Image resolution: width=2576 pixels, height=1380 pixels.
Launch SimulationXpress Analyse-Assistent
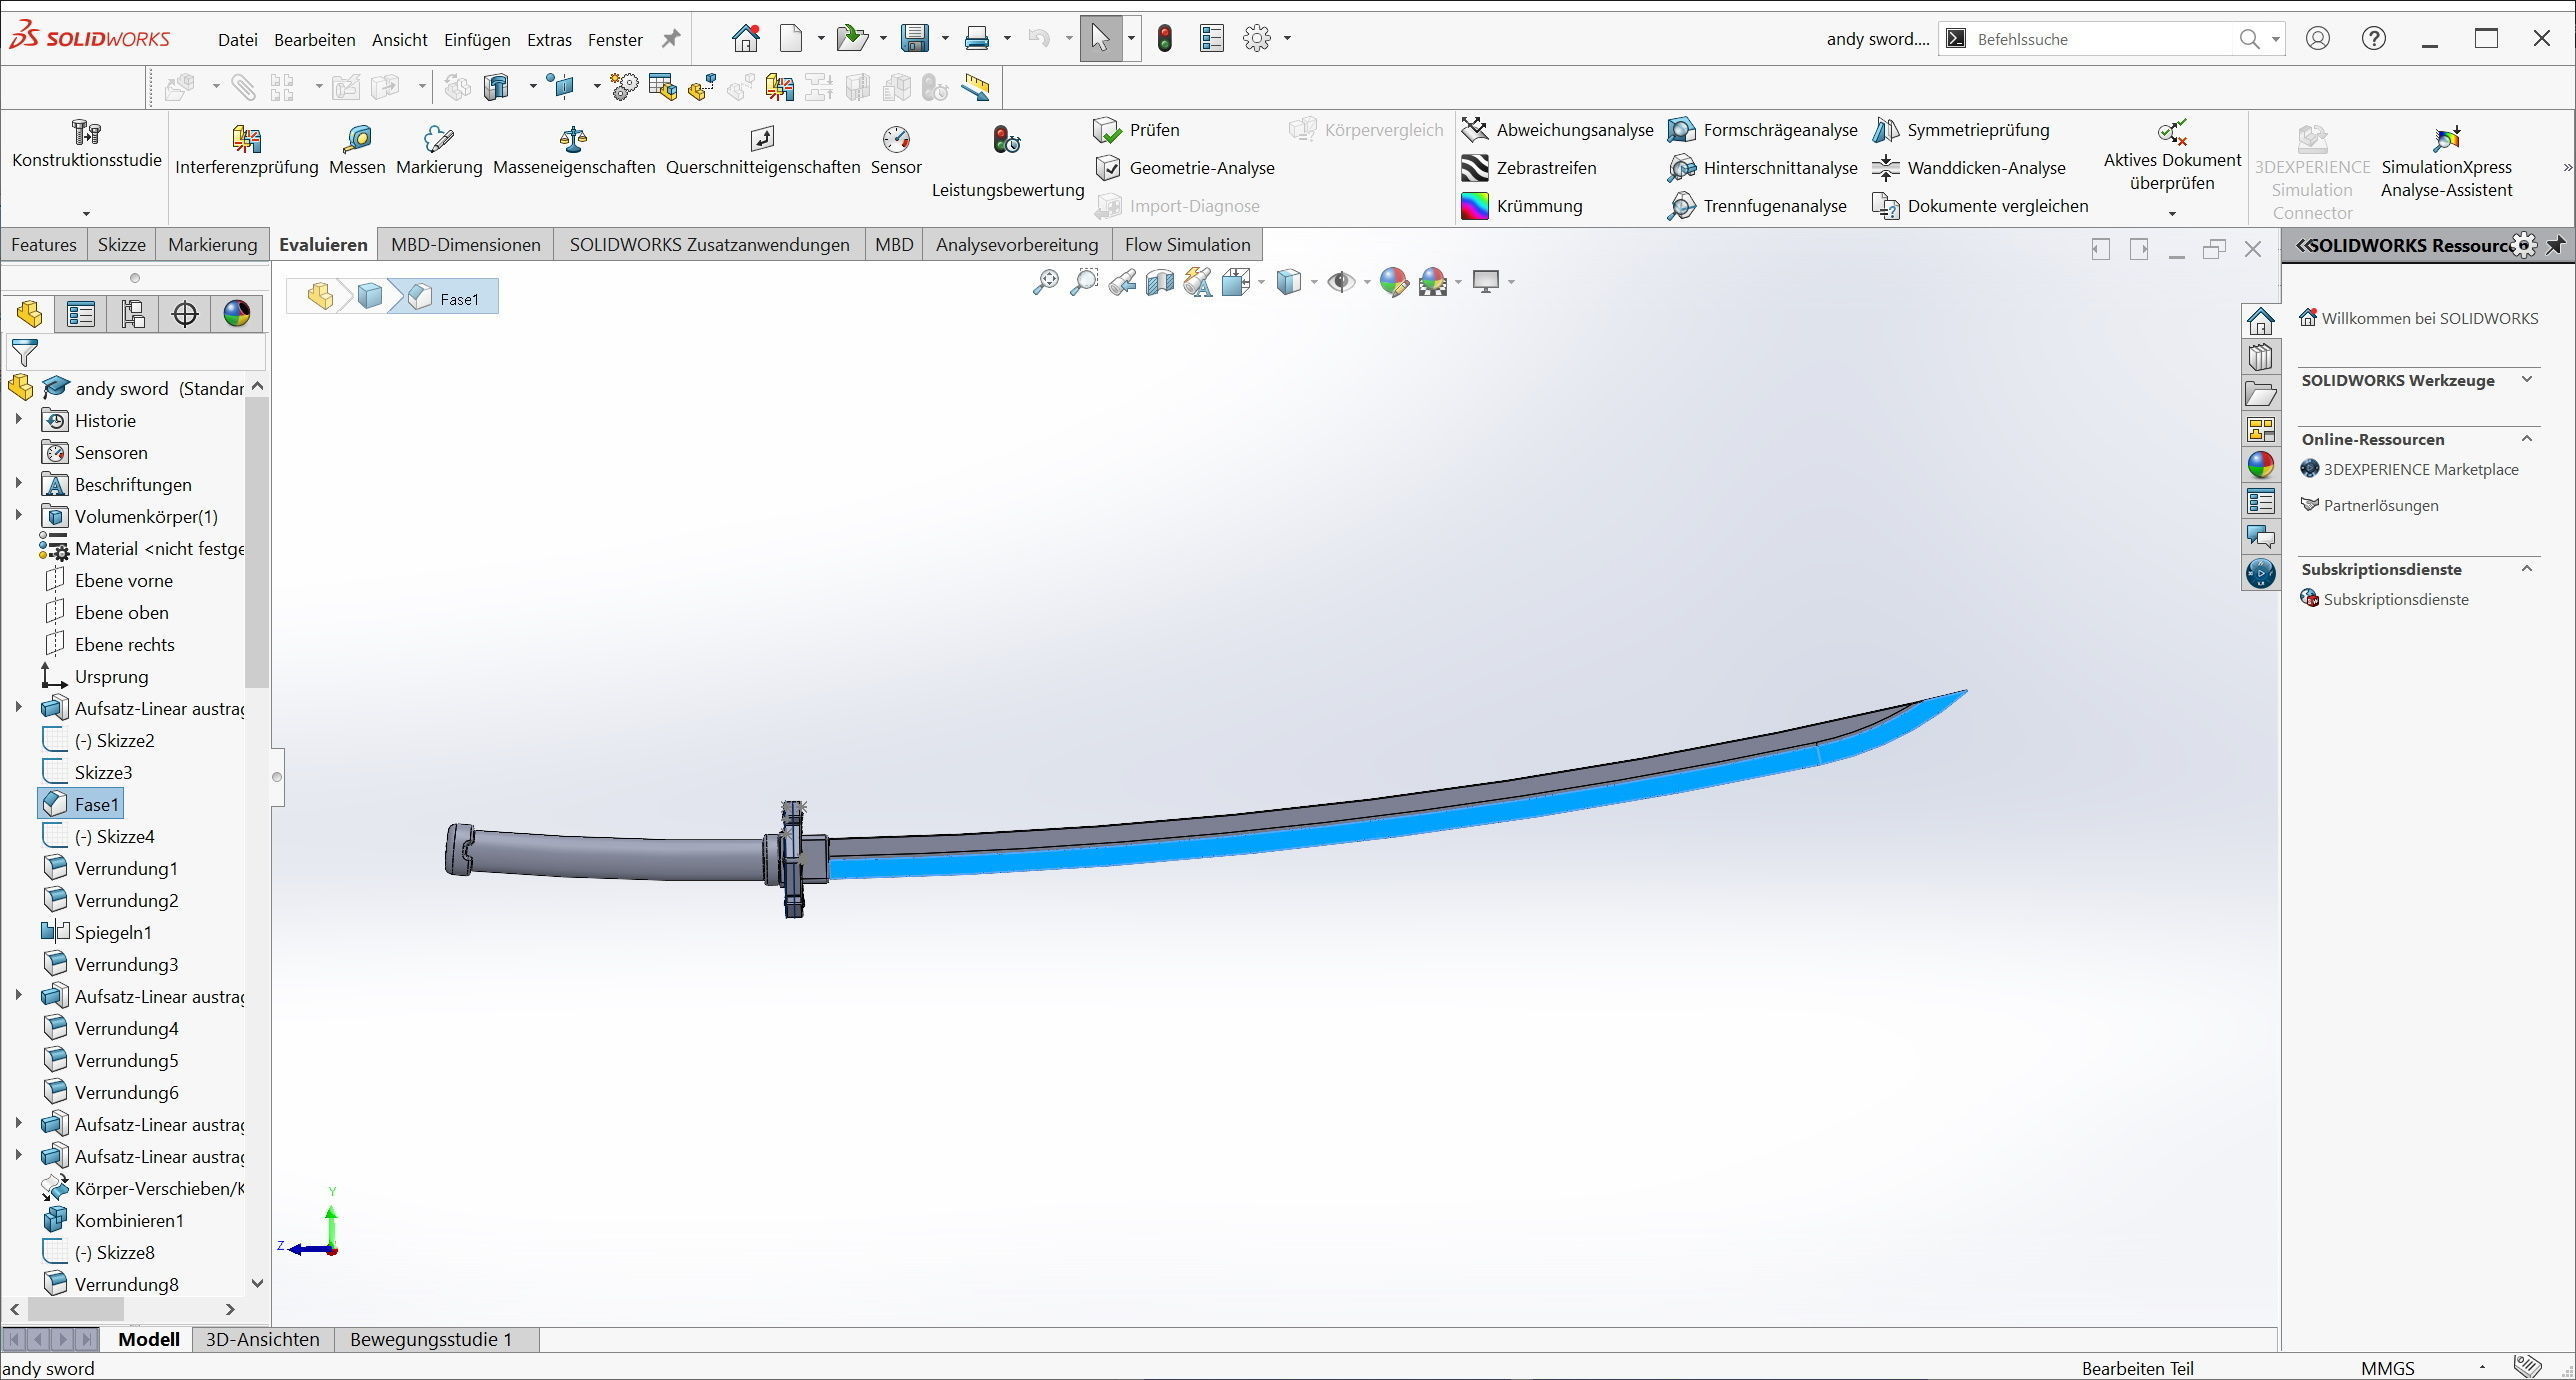coord(2446,162)
